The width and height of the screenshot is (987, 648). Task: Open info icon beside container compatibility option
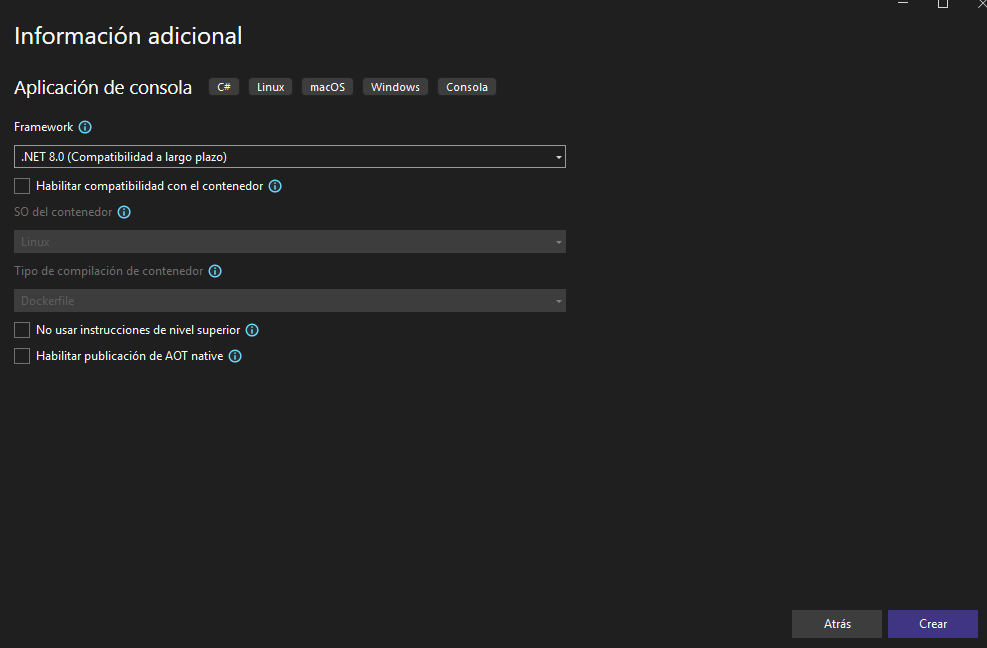275,186
